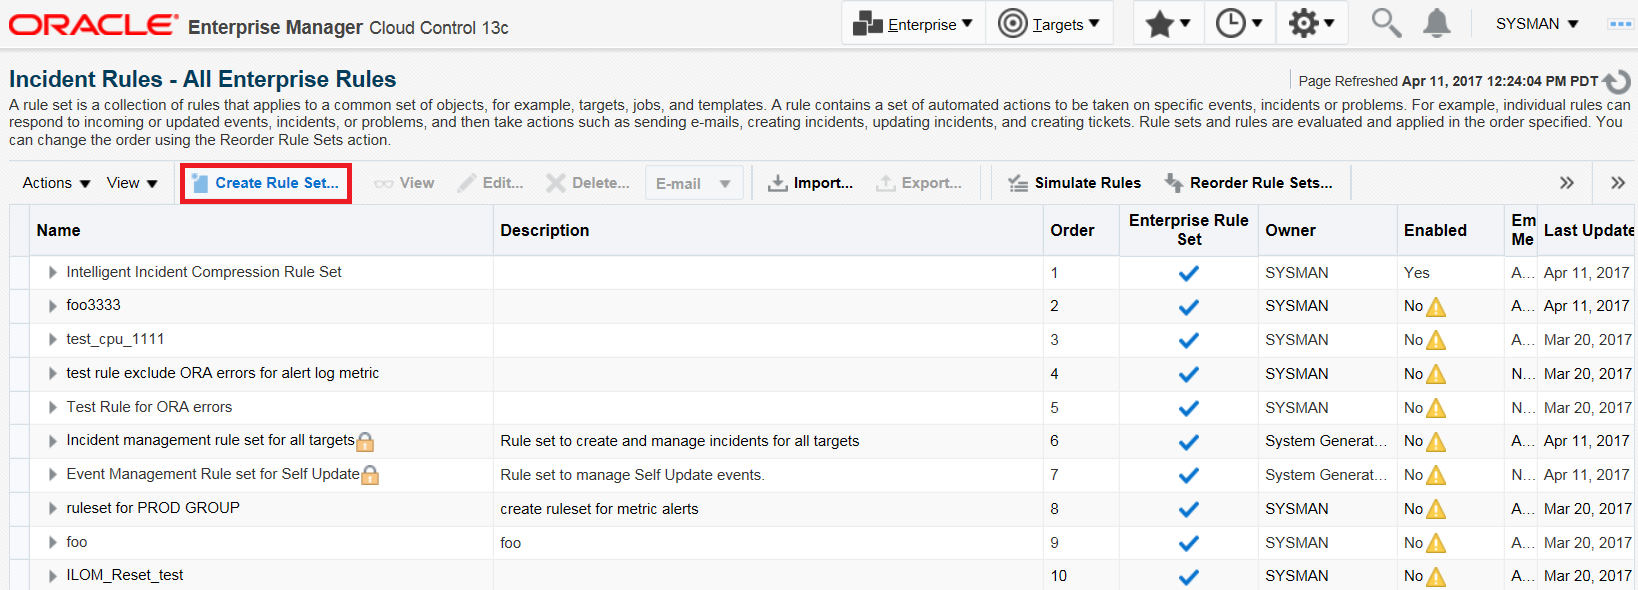This screenshot has height=590, width=1638.
Task: Refresh the page with the refresh icon
Action: [x=1617, y=81]
